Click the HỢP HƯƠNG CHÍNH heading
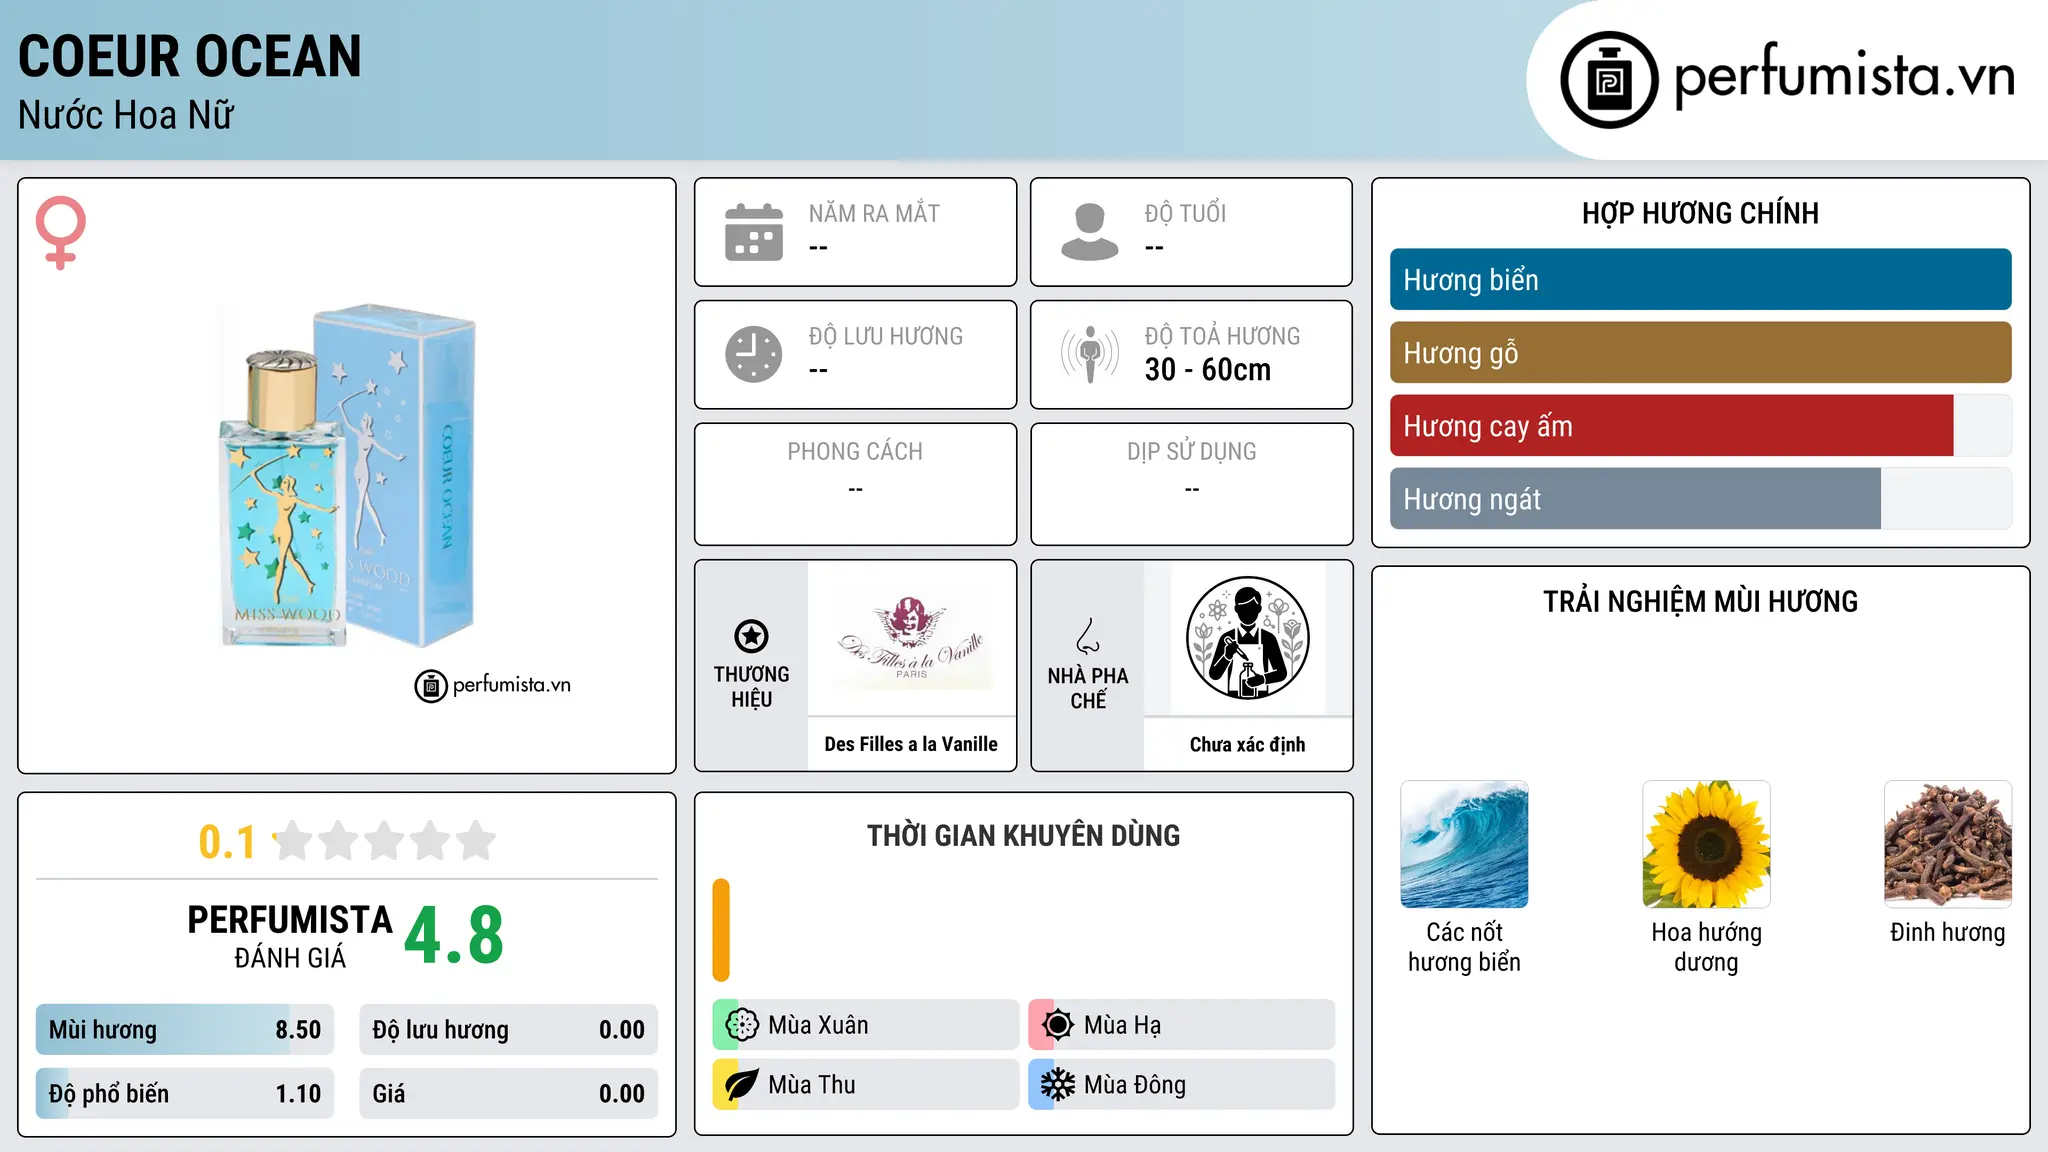 tap(1700, 213)
